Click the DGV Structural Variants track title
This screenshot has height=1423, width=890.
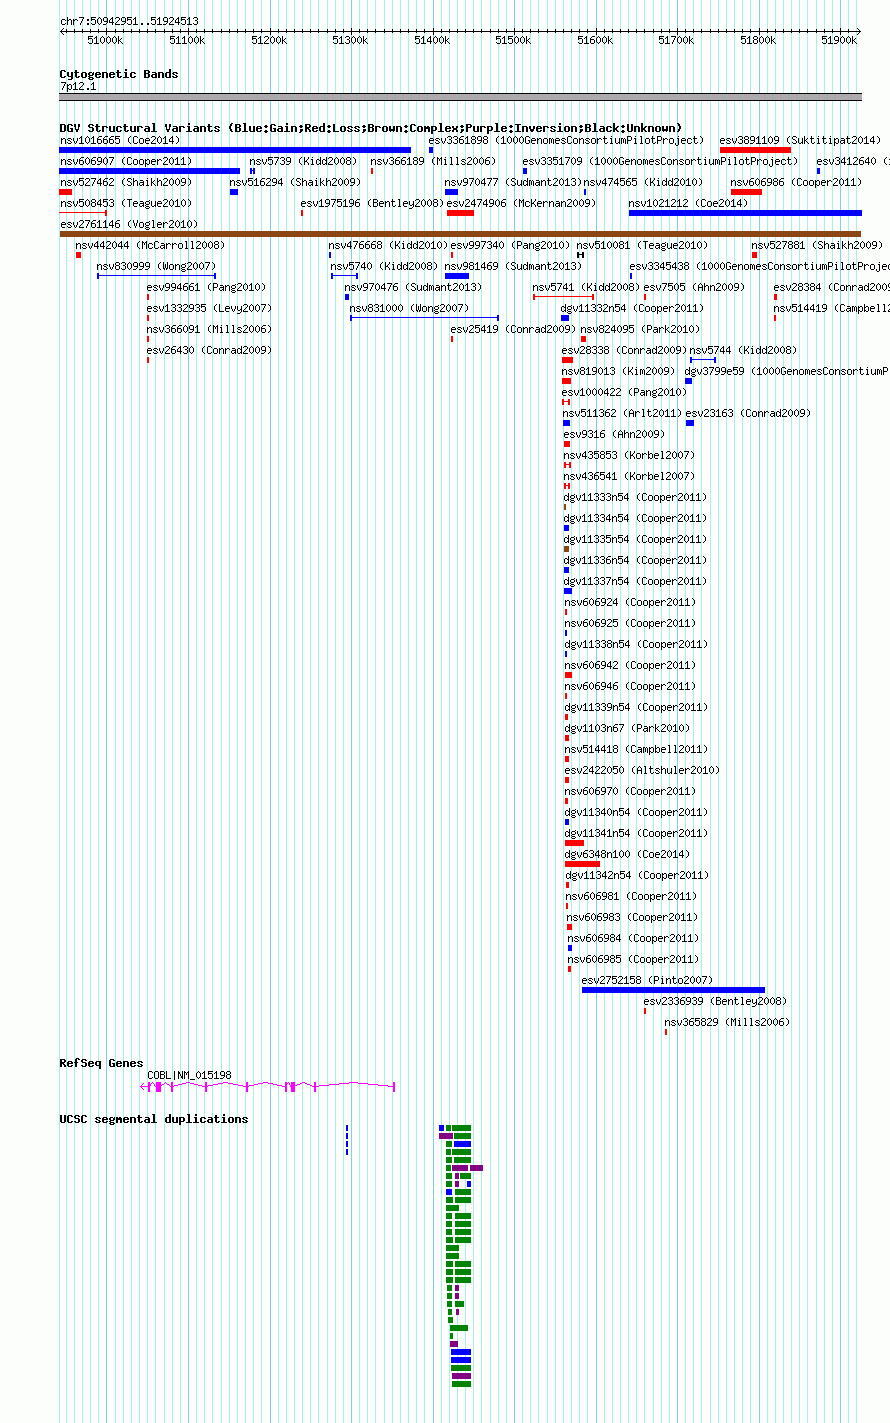click(371, 128)
